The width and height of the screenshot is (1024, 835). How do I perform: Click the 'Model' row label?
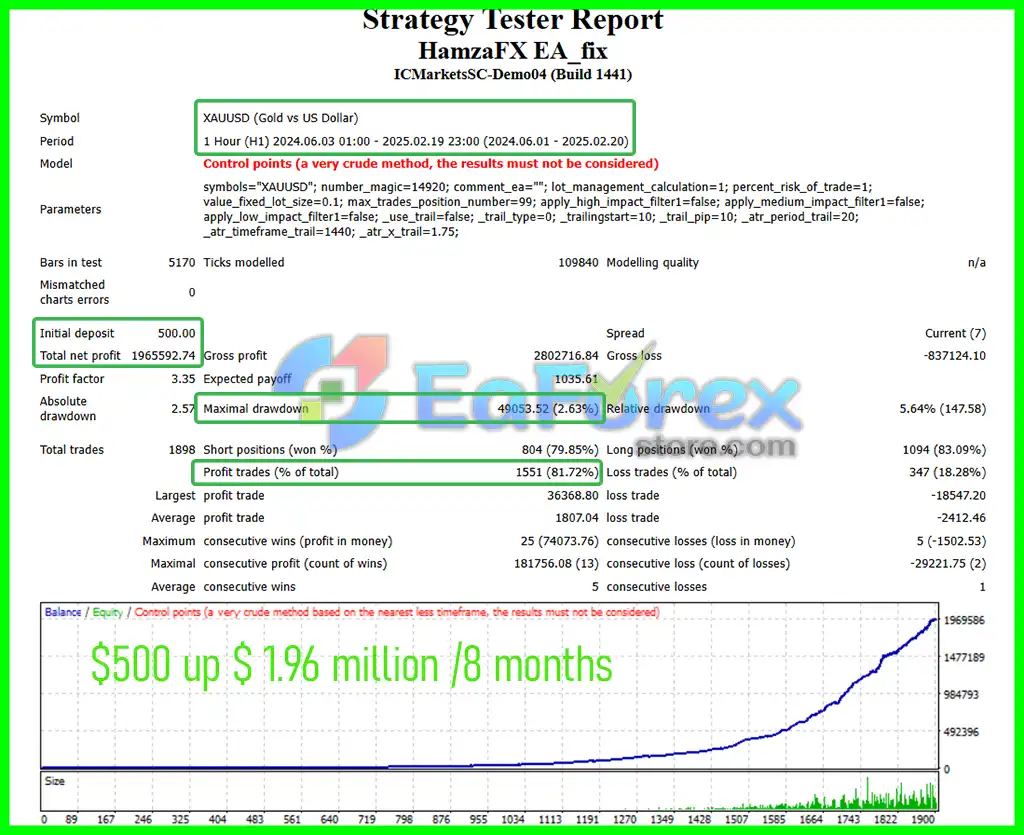click(x=56, y=164)
